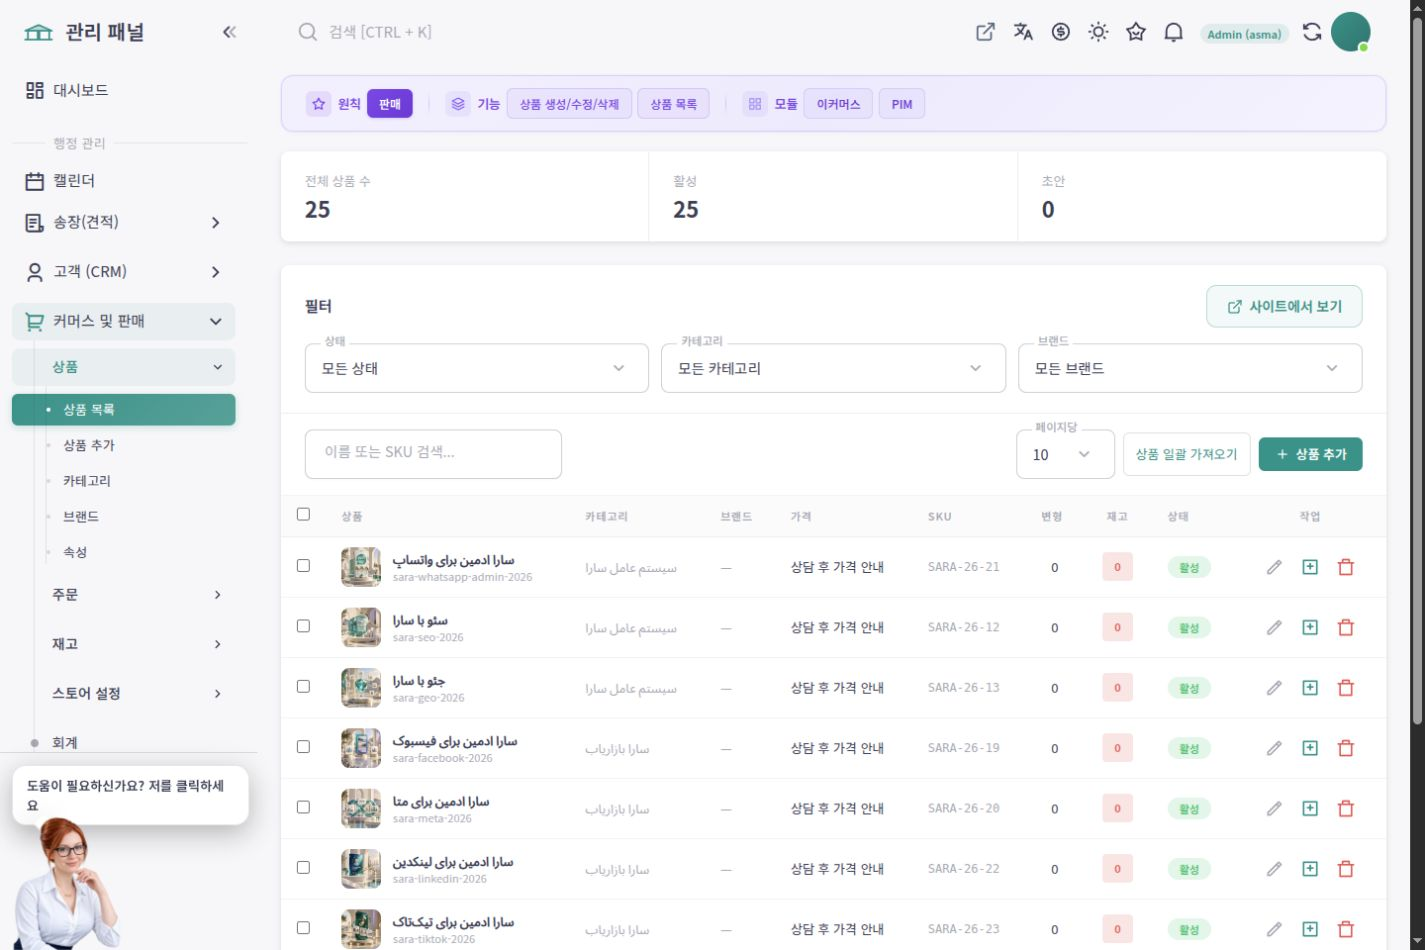
Task: Tick the select-all checkbox in table header
Action: (304, 514)
